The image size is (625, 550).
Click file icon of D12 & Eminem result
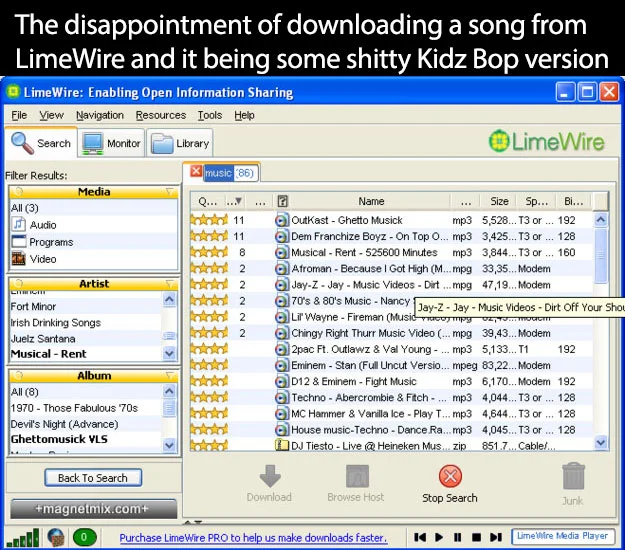click(x=282, y=381)
